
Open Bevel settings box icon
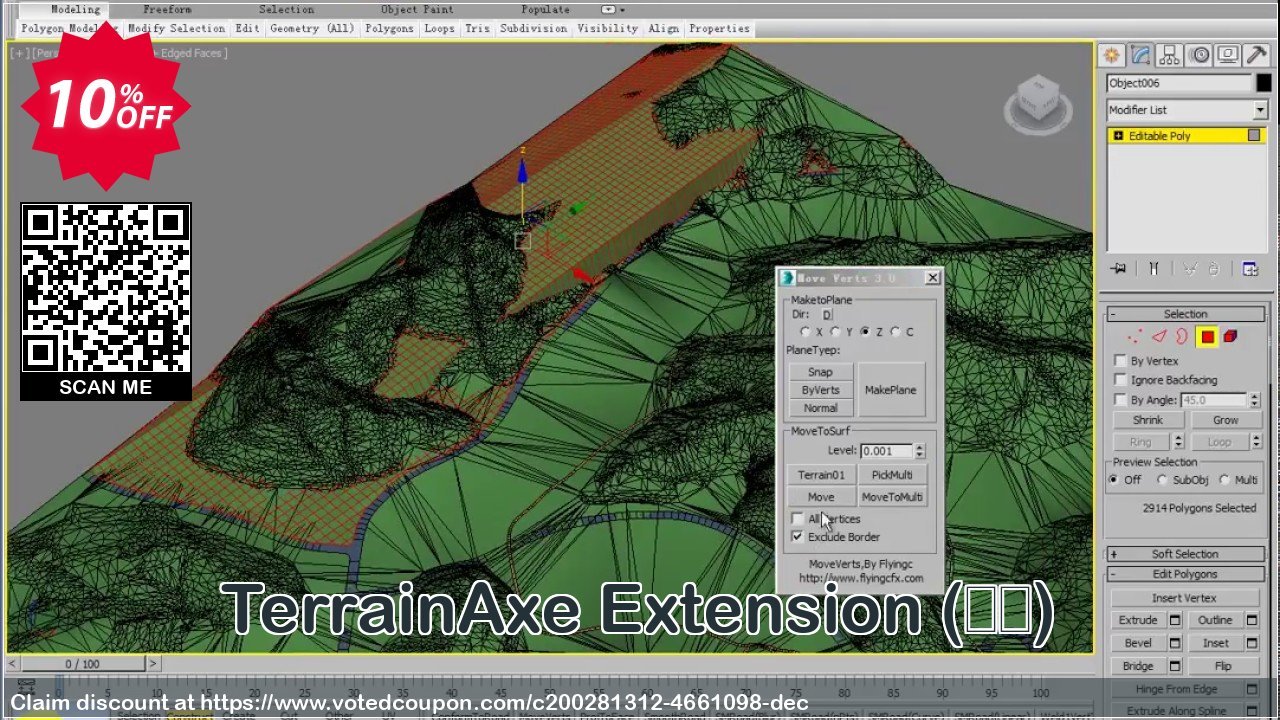coord(1175,643)
